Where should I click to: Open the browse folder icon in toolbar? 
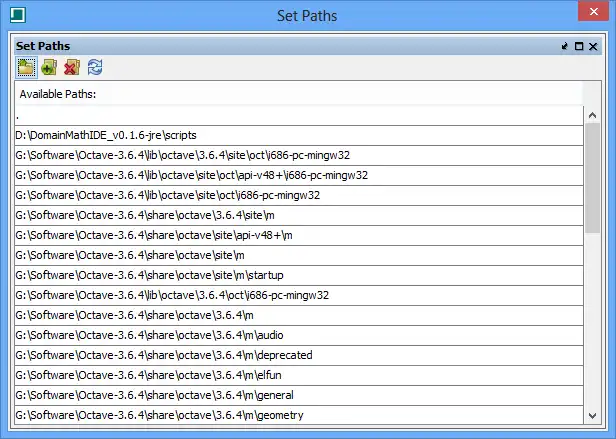[x=26, y=67]
